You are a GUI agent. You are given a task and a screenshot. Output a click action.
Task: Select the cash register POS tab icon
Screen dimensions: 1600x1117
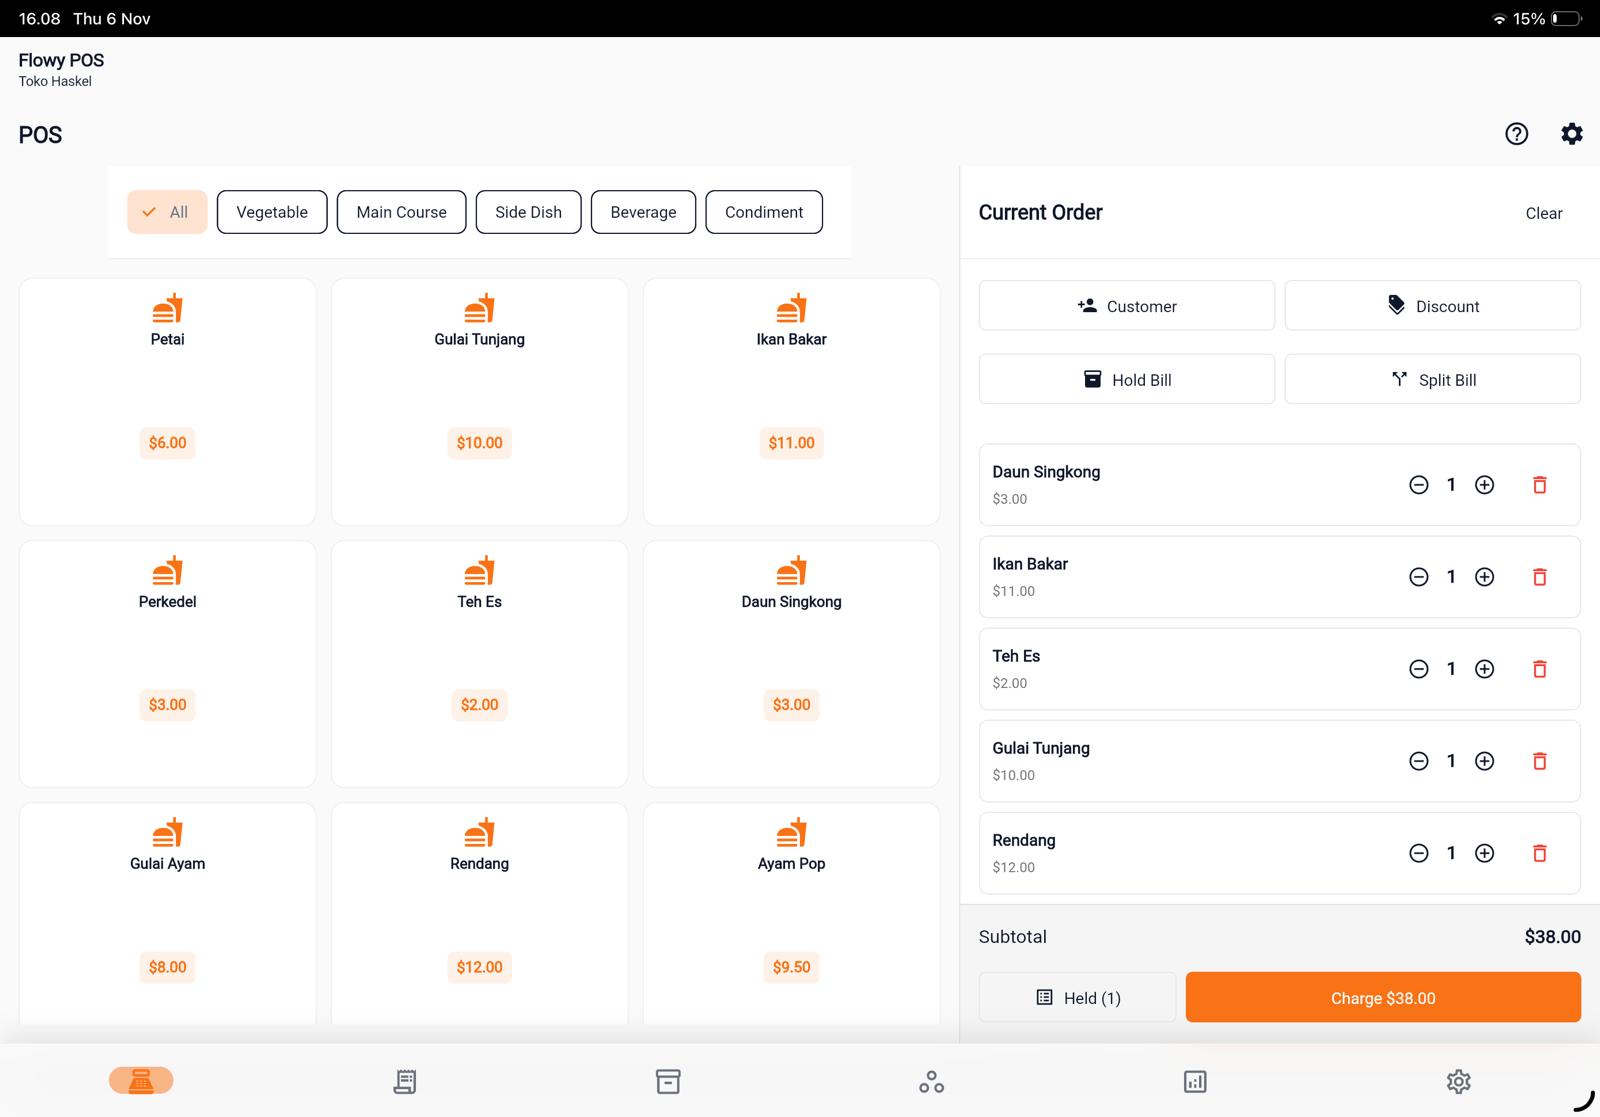[x=141, y=1081]
